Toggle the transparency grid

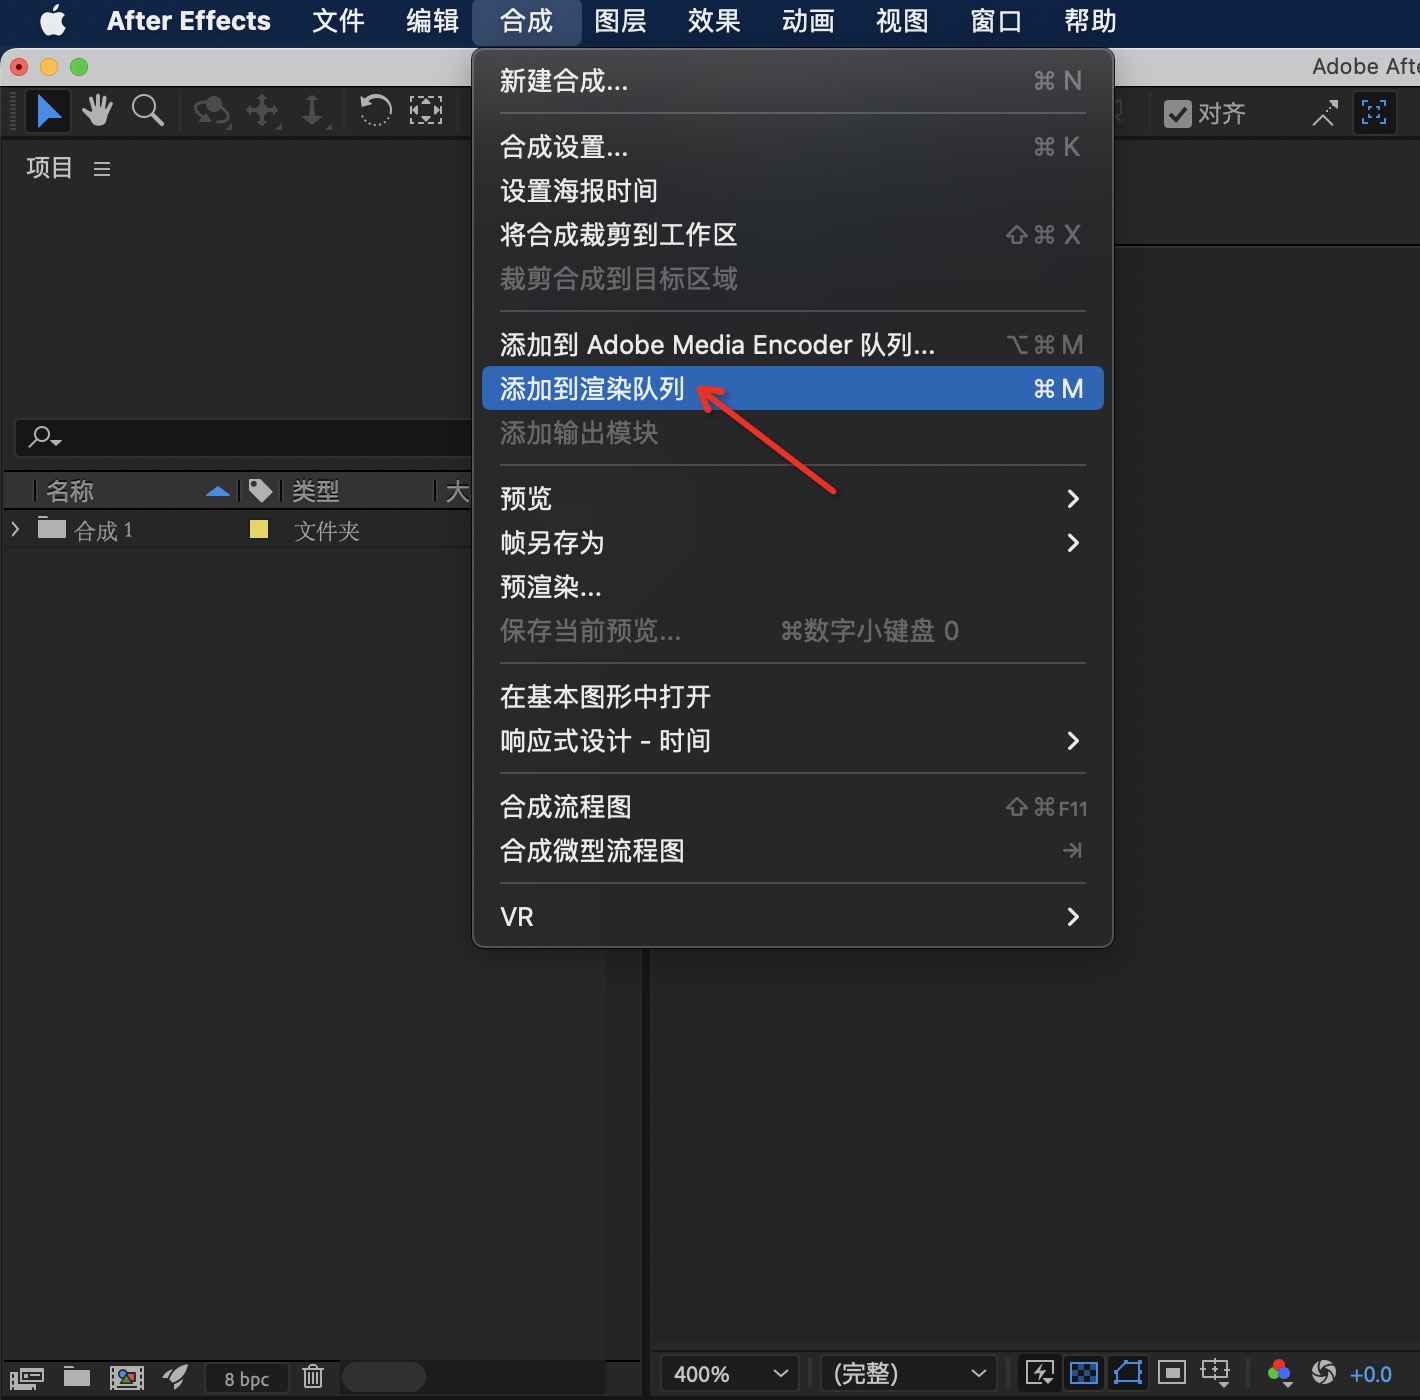[1084, 1372]
